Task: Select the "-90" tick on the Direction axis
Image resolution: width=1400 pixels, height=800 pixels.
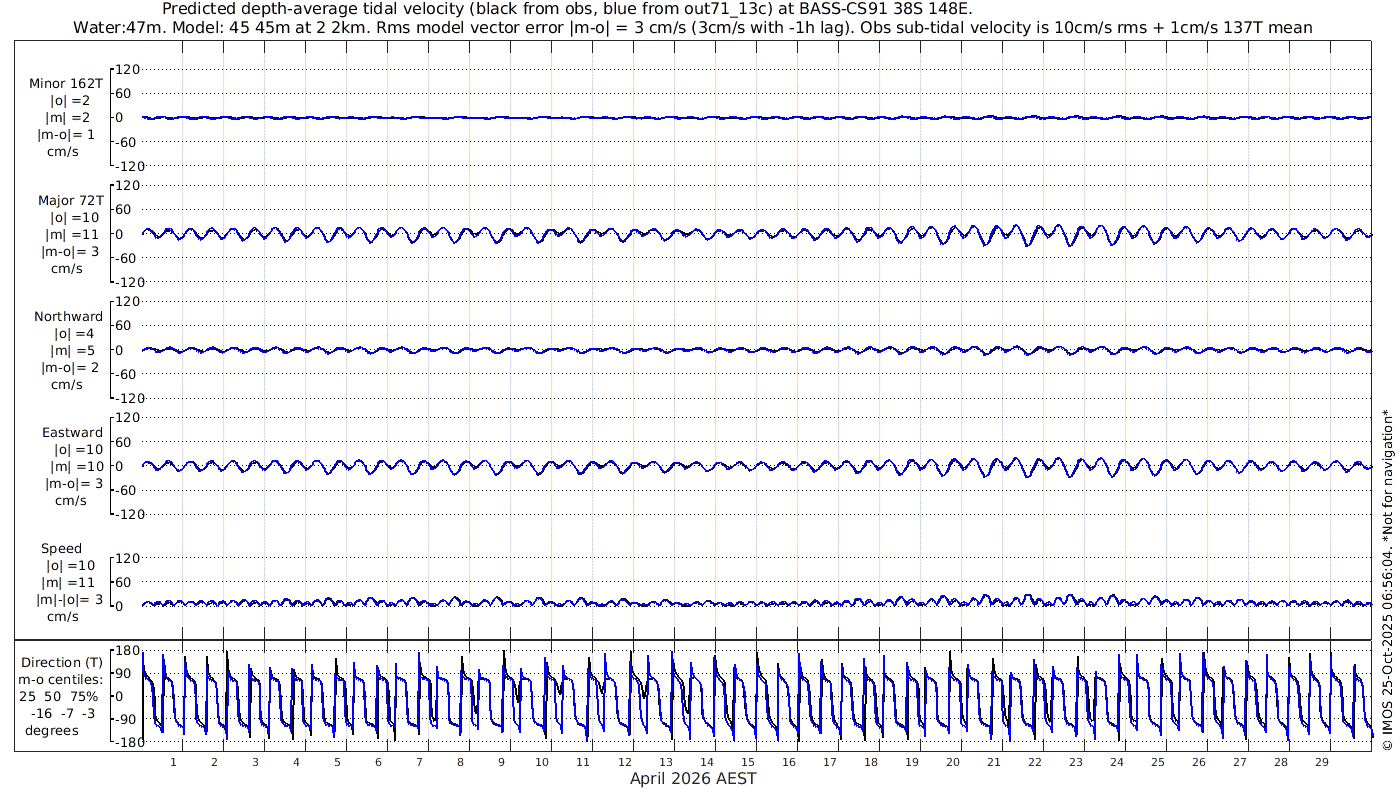Action: [x=127, y=719]
